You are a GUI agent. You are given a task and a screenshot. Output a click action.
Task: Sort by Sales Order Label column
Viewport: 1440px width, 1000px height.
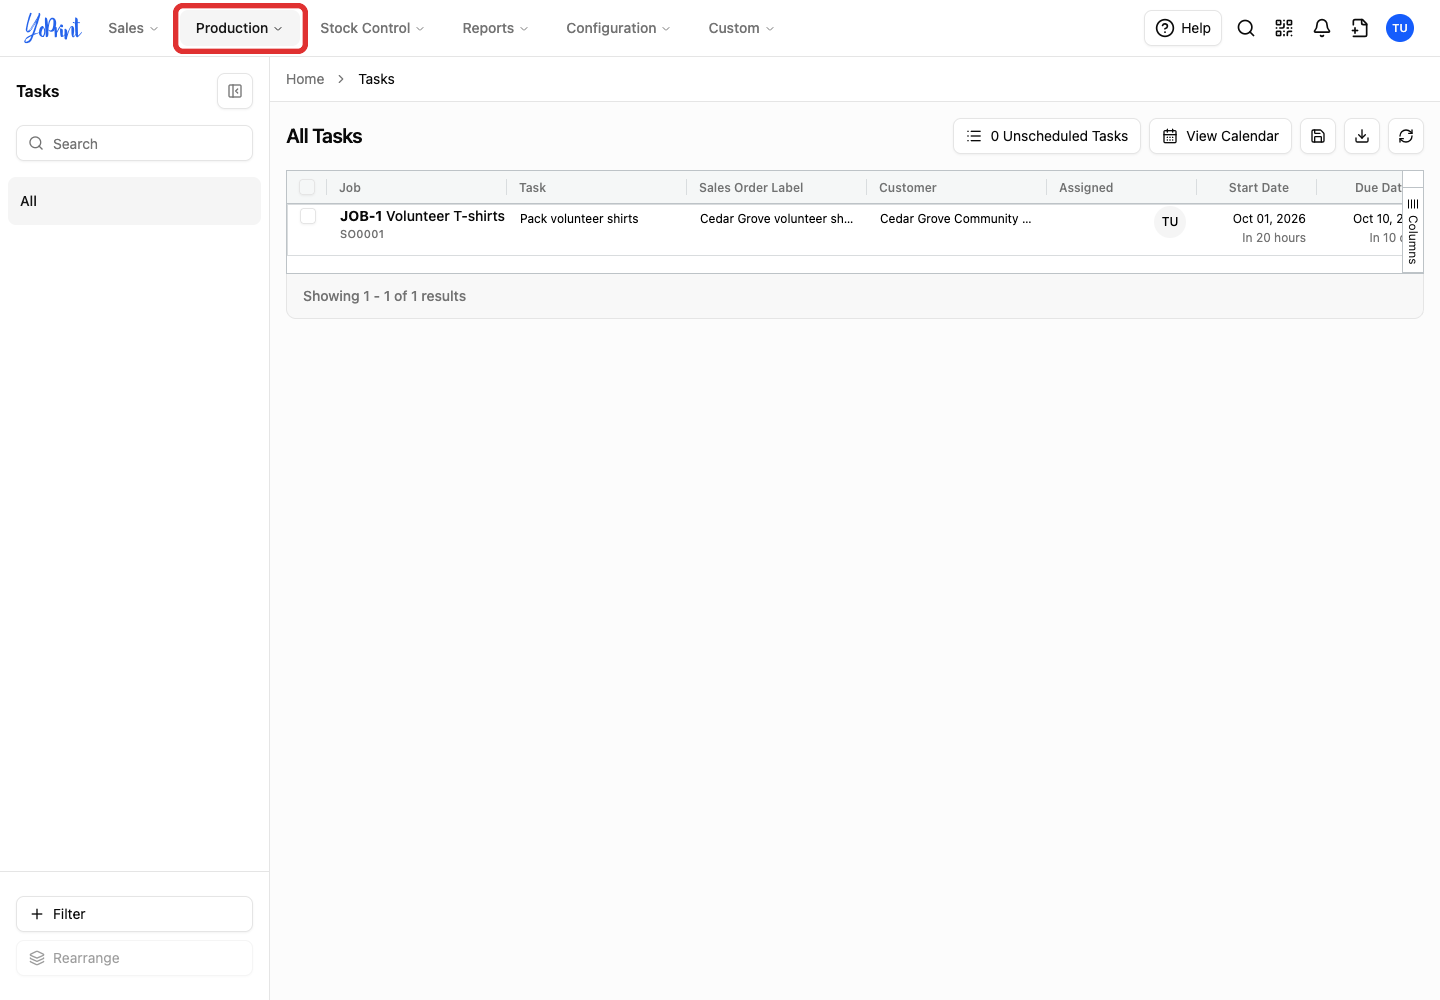pyautogui.click(x=751, y=187)
